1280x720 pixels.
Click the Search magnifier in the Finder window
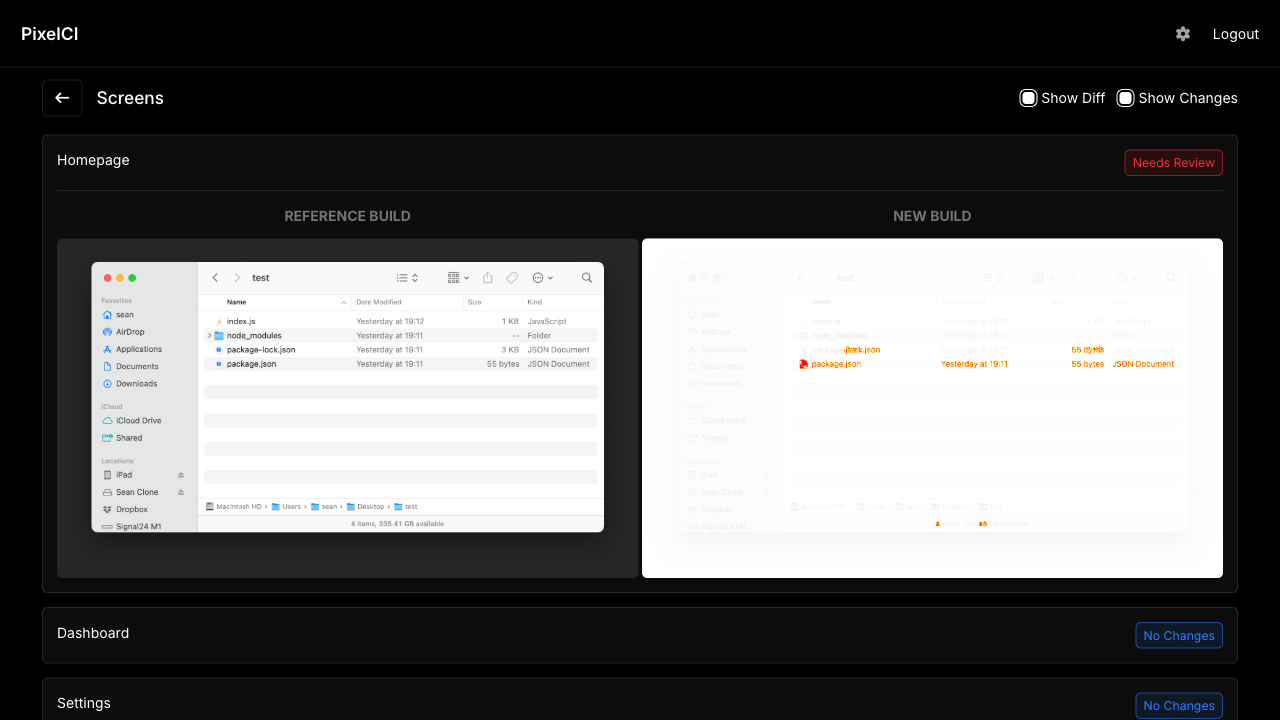pyautogui.click(x=587, y=277)
